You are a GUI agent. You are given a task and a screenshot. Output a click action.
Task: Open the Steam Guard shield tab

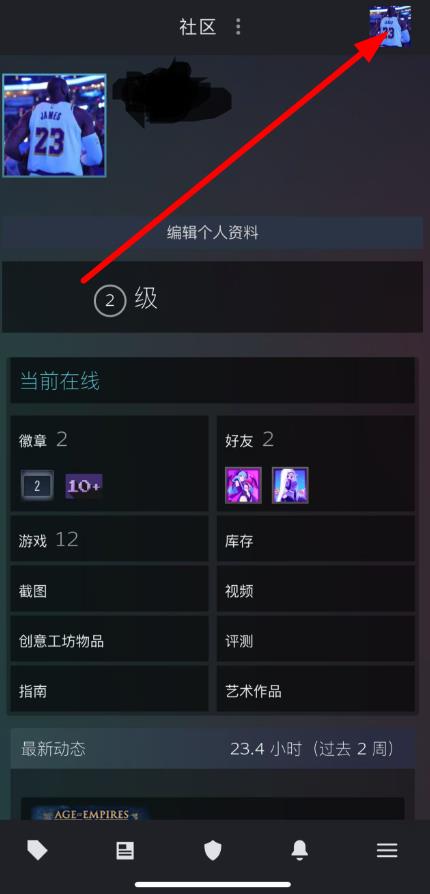click(212, 851)
